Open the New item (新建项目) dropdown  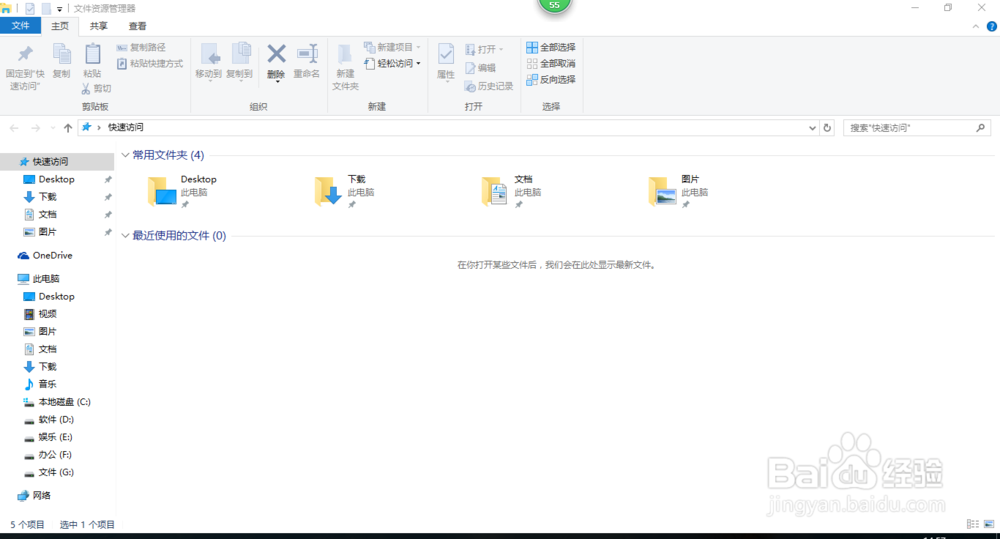(392, 47)
